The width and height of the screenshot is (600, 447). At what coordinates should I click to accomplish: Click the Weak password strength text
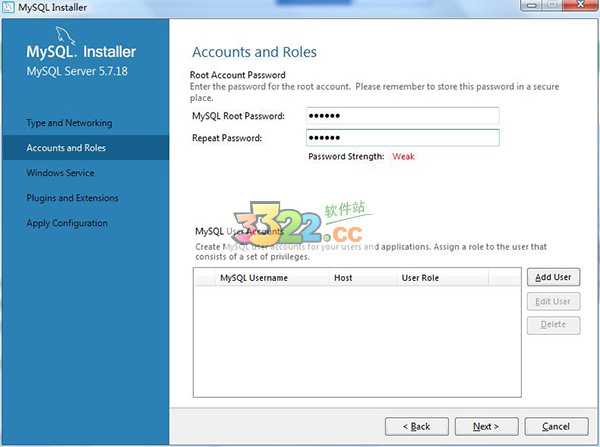403,157
